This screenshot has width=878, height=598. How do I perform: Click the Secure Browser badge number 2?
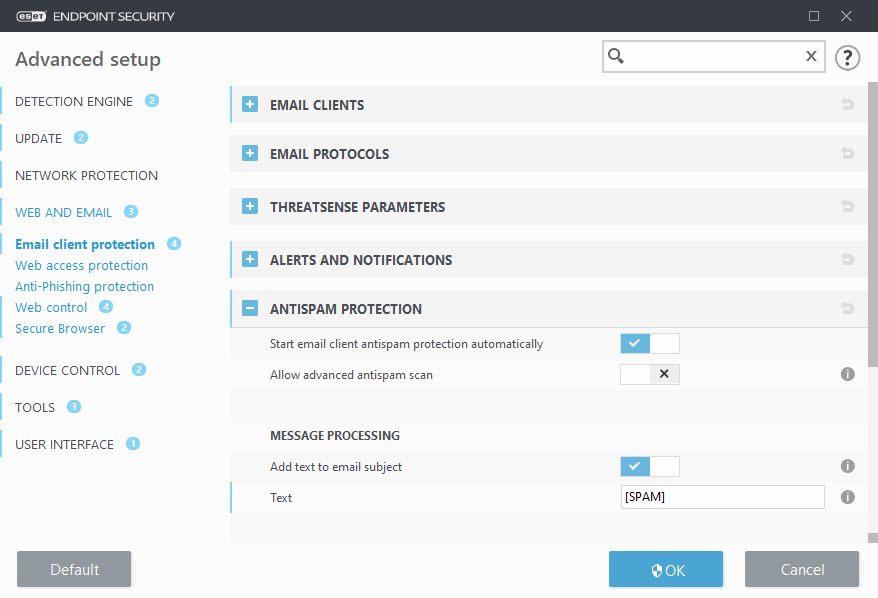click(124, 328)
